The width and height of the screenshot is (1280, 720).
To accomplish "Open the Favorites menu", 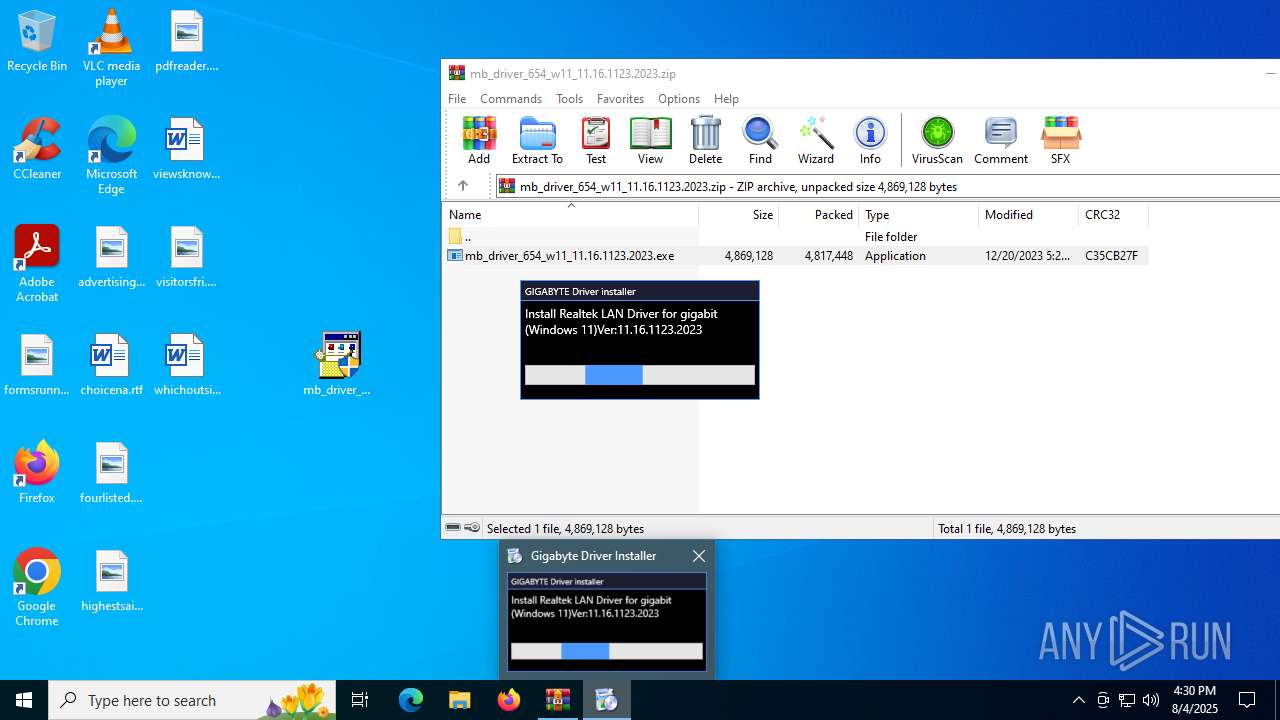I will click(620, 99).
